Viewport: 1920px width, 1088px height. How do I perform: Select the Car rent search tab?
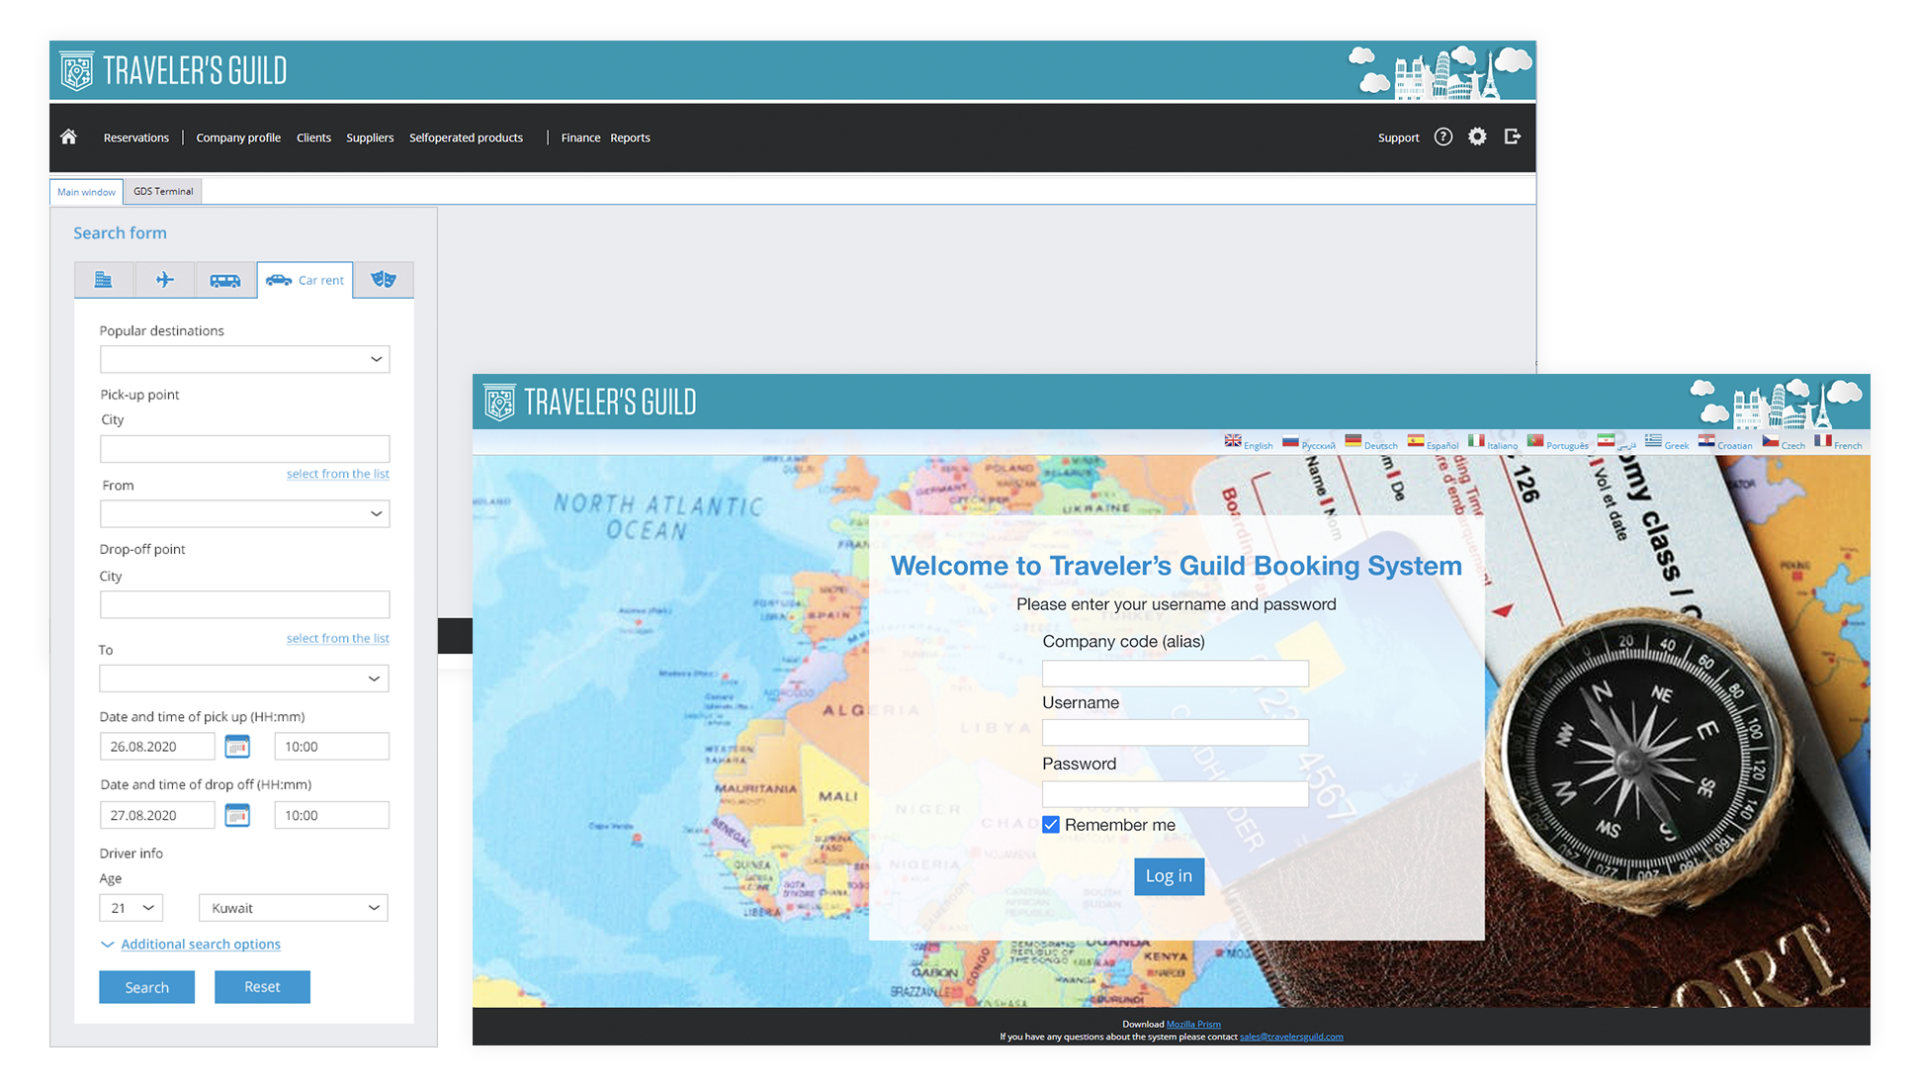(305, 280)
